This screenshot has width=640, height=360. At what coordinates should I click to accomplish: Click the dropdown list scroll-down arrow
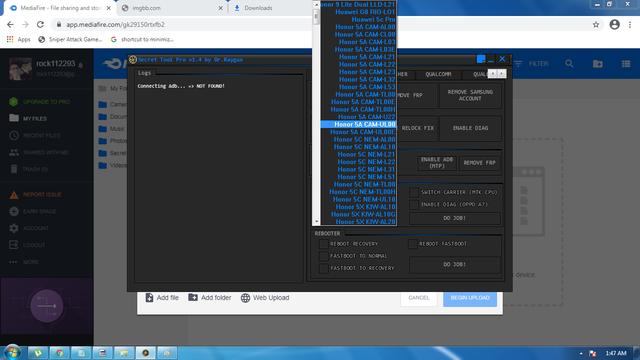click(x=316, y=222)
